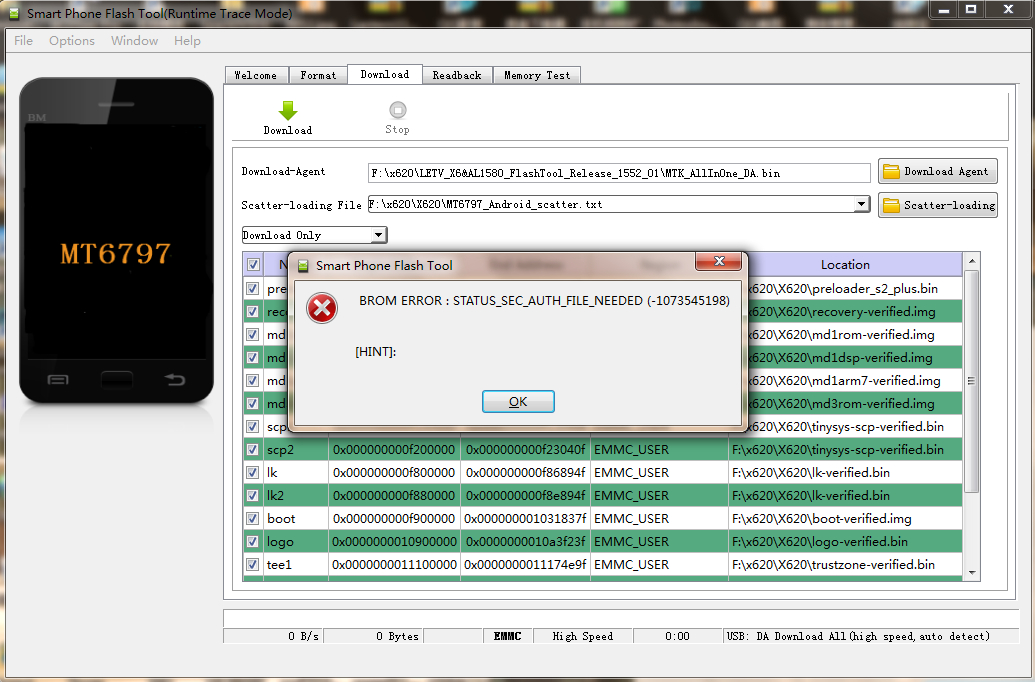
Task: Click the table scrollbar up arrow
Action: (972, 261)
